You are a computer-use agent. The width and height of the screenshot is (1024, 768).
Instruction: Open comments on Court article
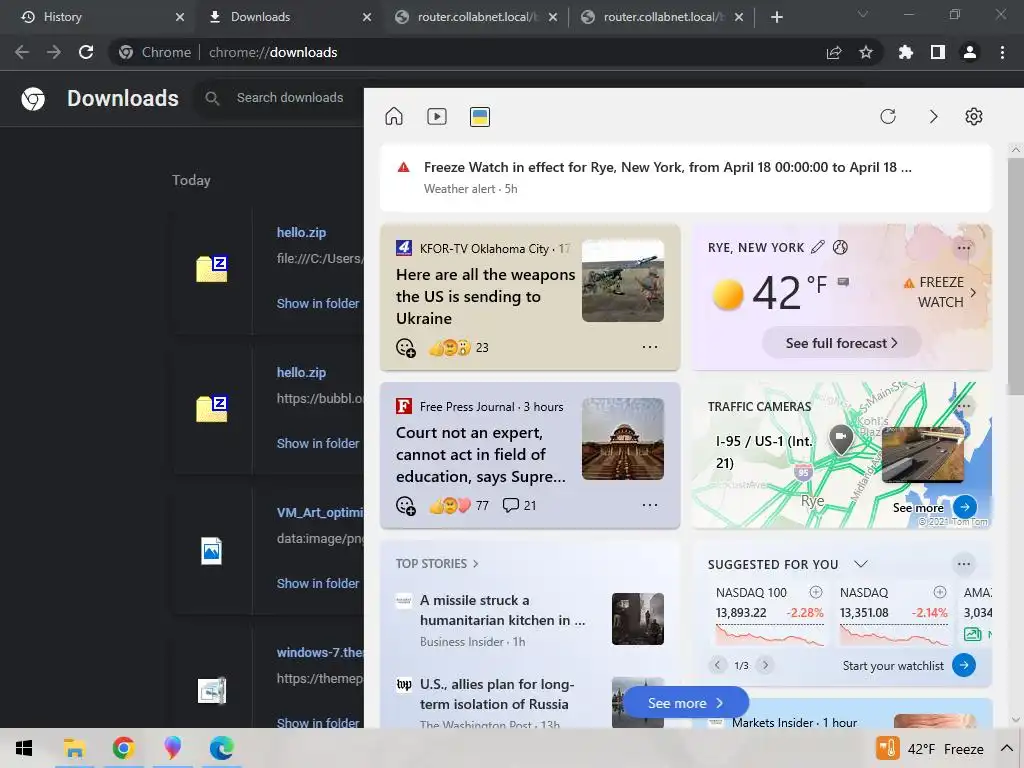(x=519, y=505)
